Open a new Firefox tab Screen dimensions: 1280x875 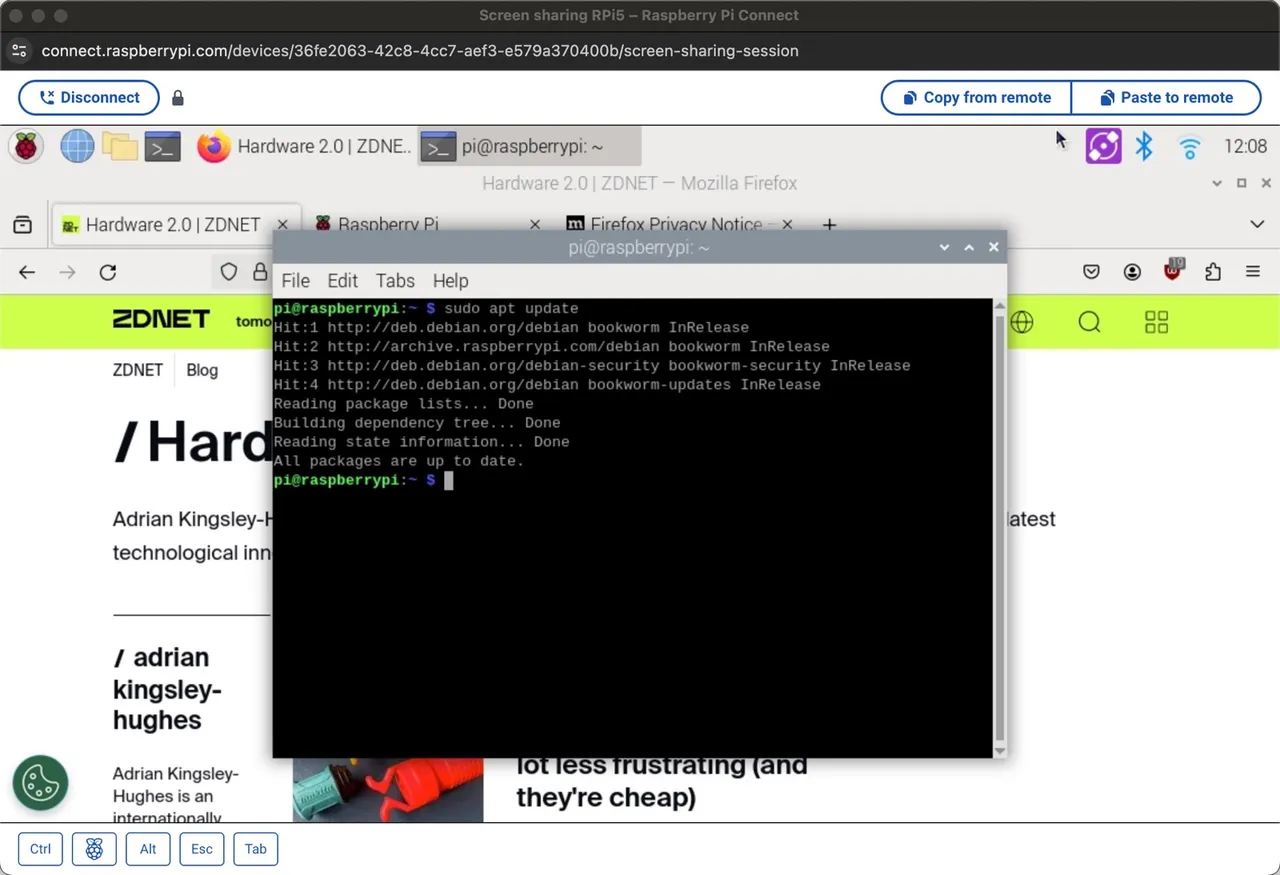[829, 225]
